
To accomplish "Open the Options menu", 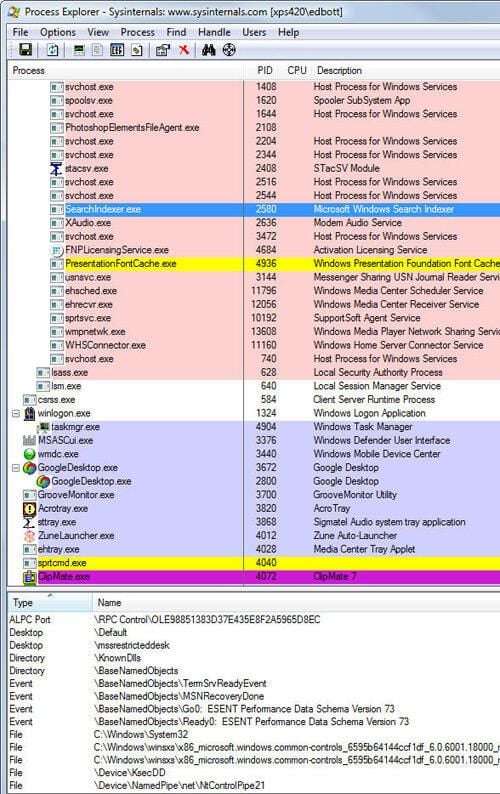I will tap(58, 32).
